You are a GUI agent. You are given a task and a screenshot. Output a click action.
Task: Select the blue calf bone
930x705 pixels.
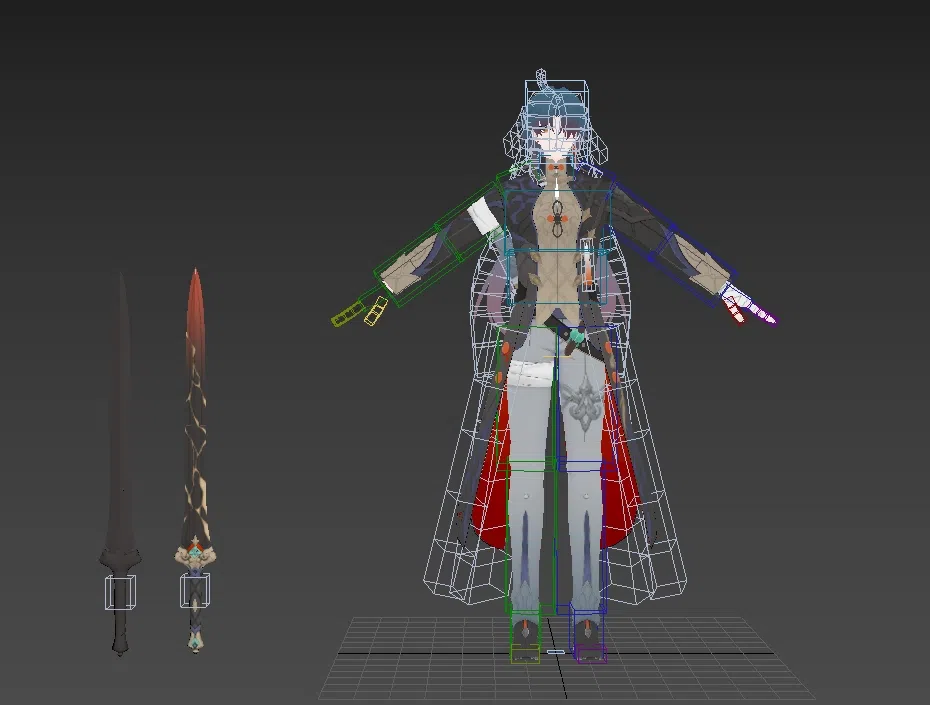coord(585,535)
